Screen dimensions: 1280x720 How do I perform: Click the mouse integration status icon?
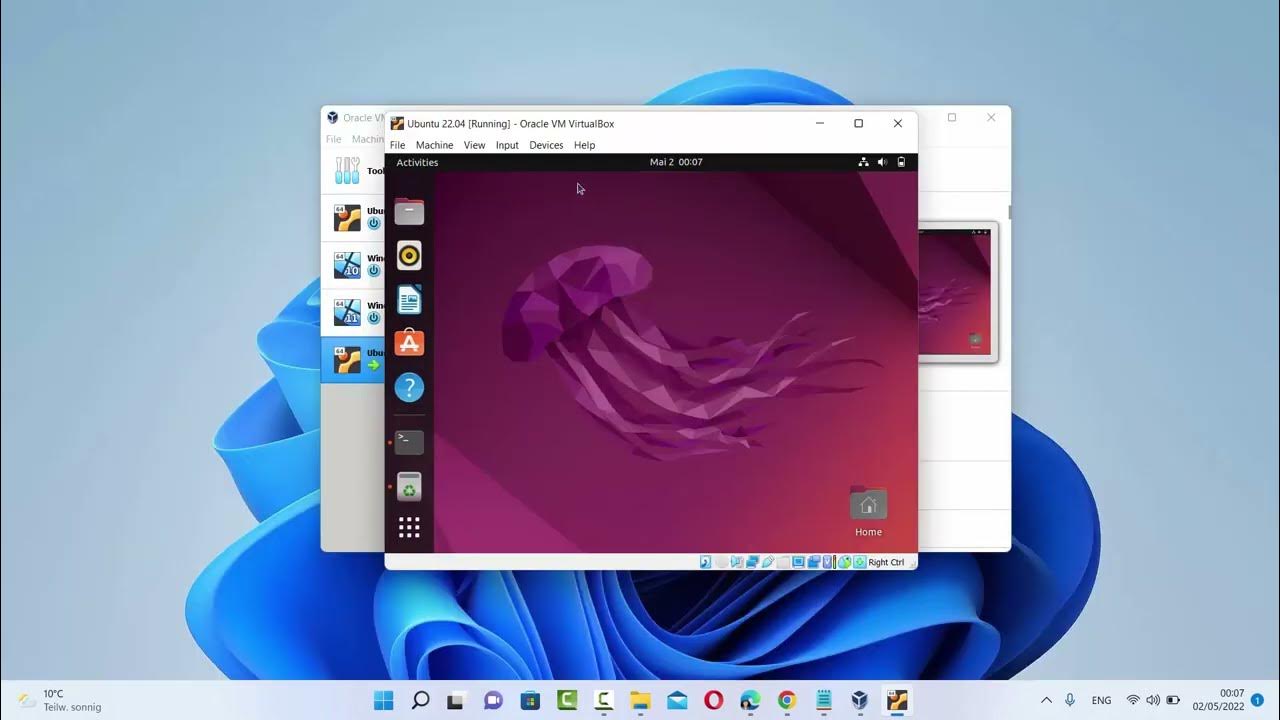tap(844, 562)
